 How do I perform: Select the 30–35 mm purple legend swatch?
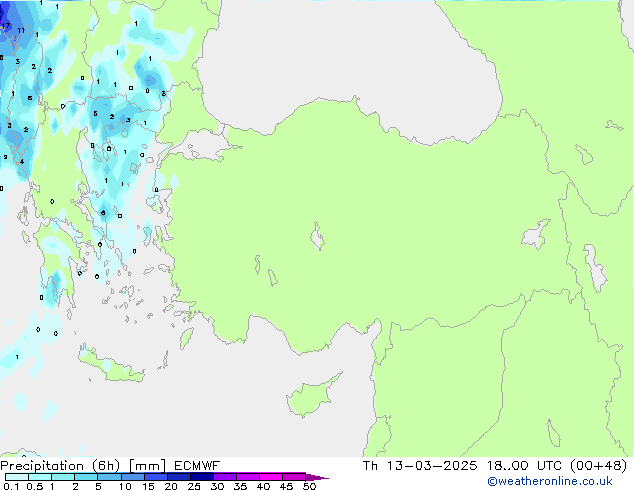[x=224, y=477]
